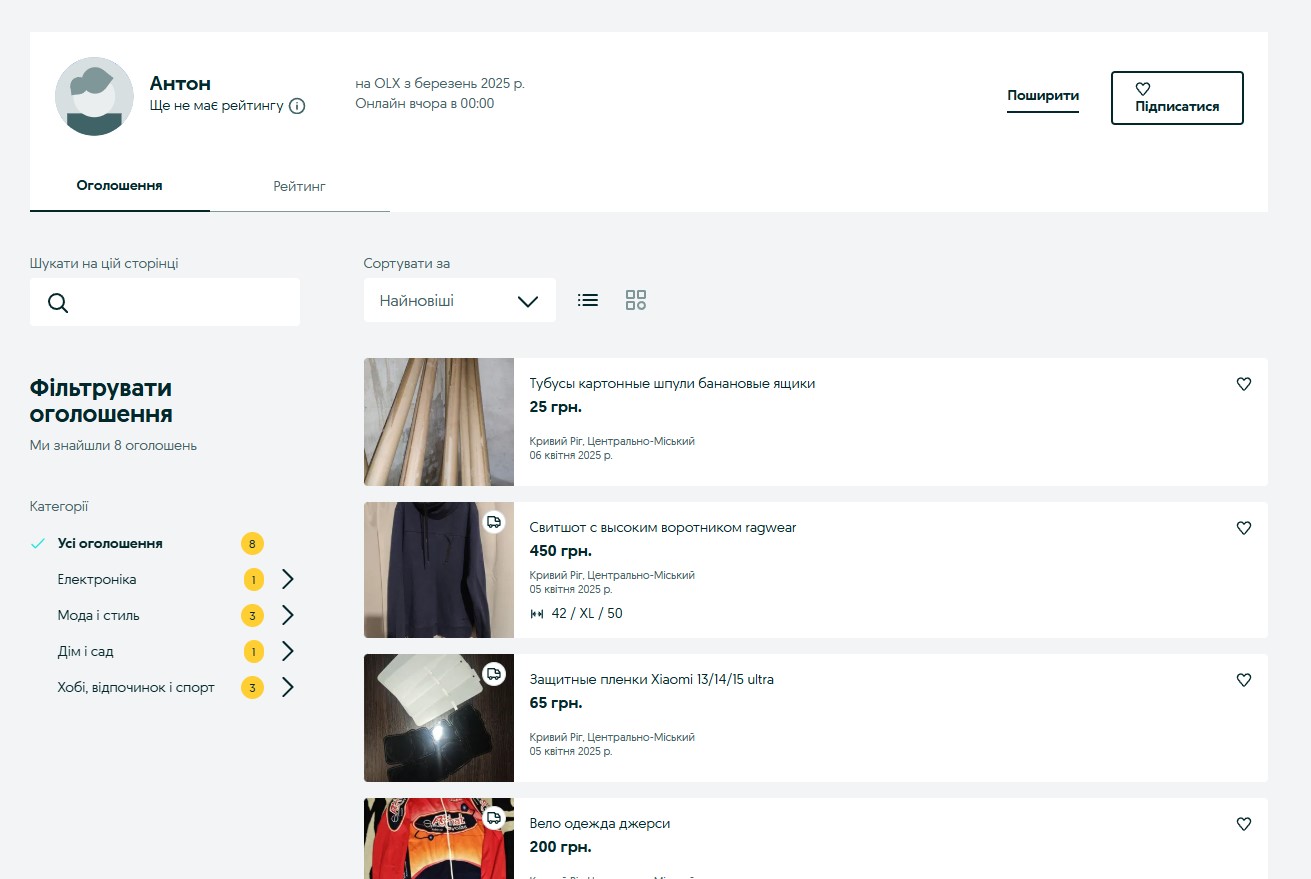Expand the Електроніка category
This screenshot has width=1311, height=879.
(x=287, y=579)
